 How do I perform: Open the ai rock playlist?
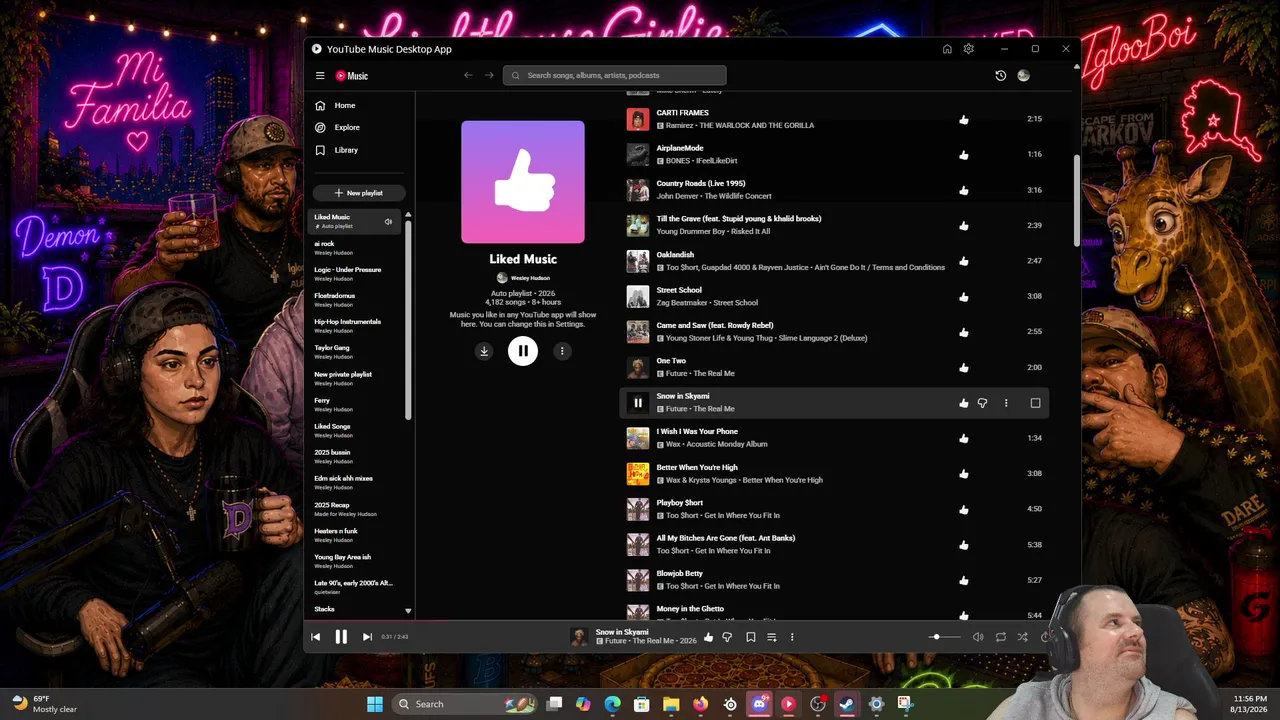(355, 248)
